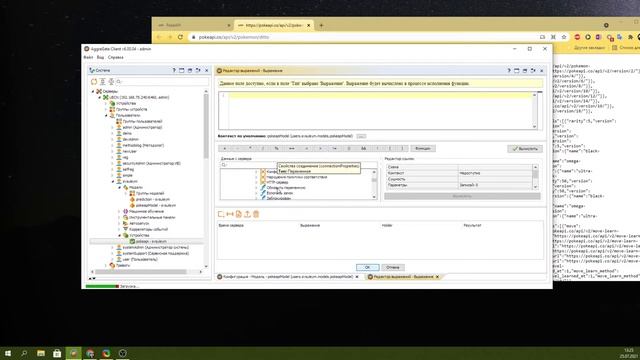The image size is (640, 360).
Task: Expand the Группы устройств node
Action: (106, 109)
